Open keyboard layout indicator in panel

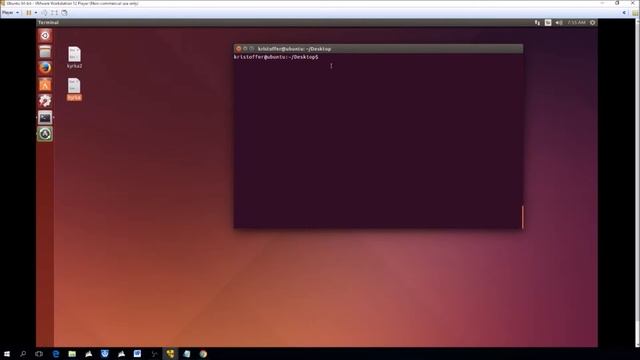click(x=548, y=23)
